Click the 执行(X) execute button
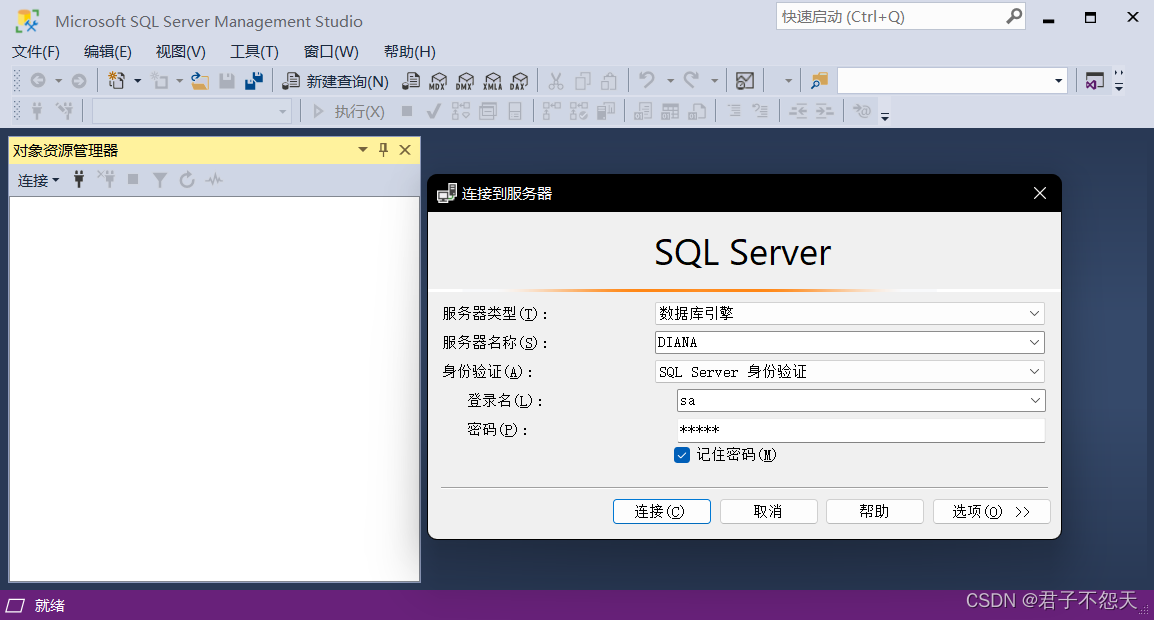This screenshot has width=1154, height=620. pos(348,111)
